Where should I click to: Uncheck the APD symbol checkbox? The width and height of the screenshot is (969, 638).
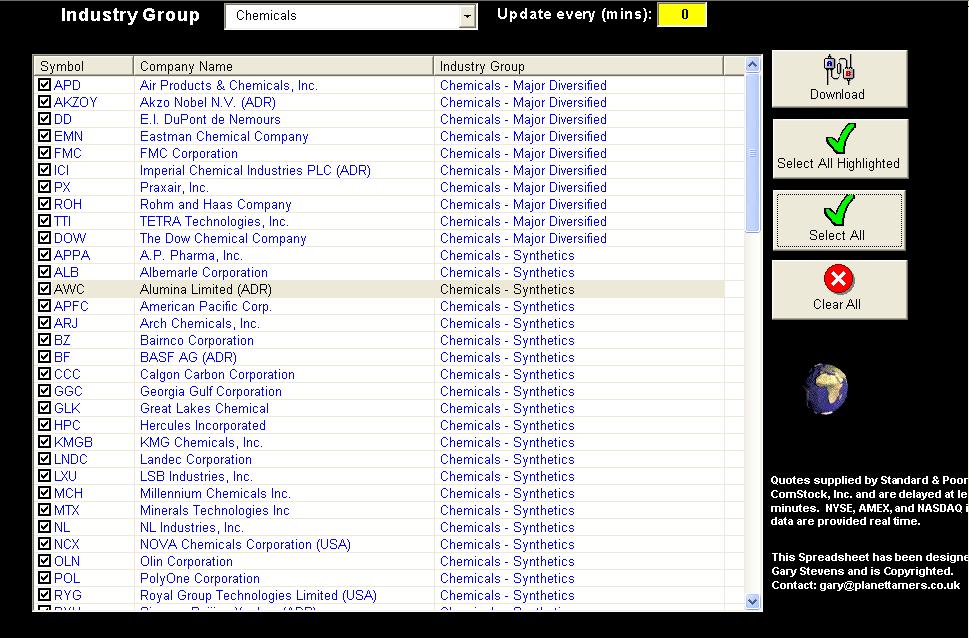(45, 86)
